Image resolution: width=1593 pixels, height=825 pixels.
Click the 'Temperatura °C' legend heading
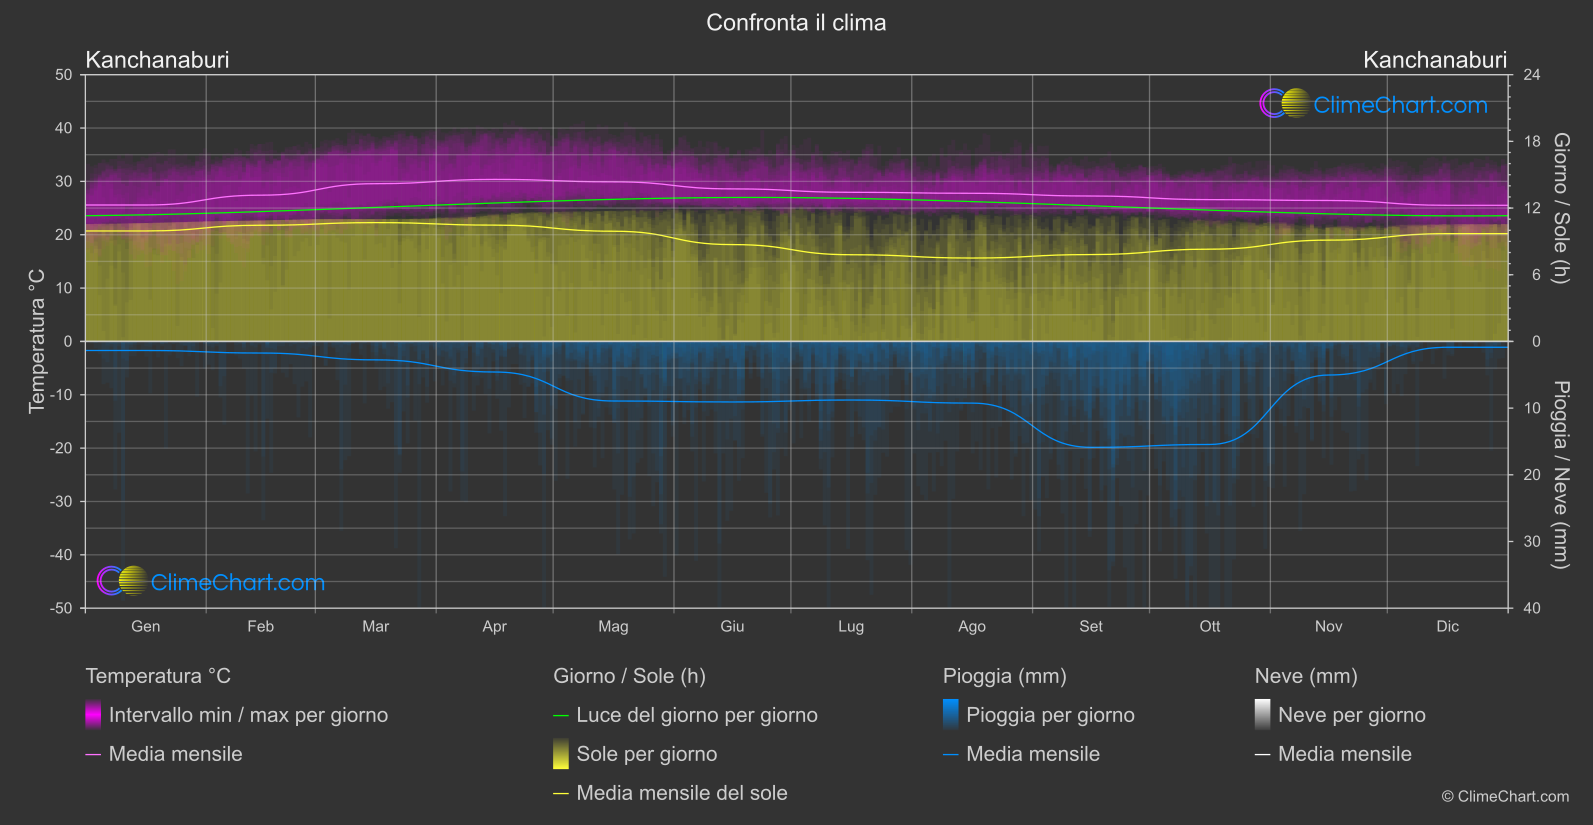click(x=158, y=676)
